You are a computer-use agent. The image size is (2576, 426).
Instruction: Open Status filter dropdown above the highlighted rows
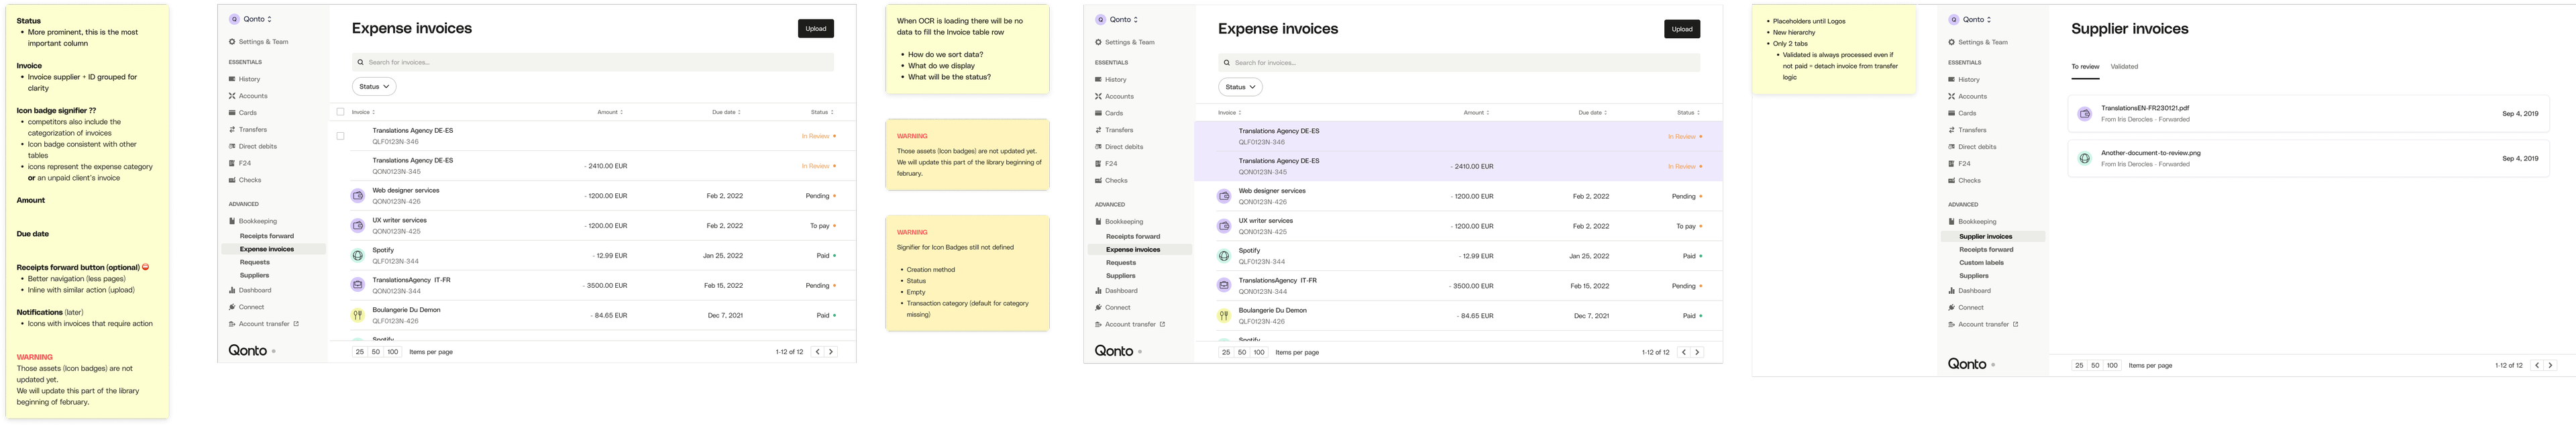(x=1240, y=87)
